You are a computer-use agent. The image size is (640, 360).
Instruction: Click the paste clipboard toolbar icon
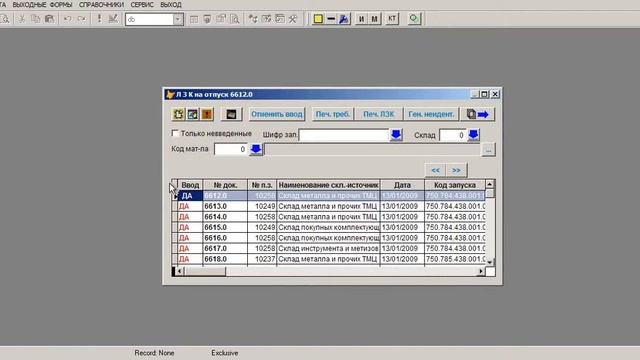pos(49,19)
